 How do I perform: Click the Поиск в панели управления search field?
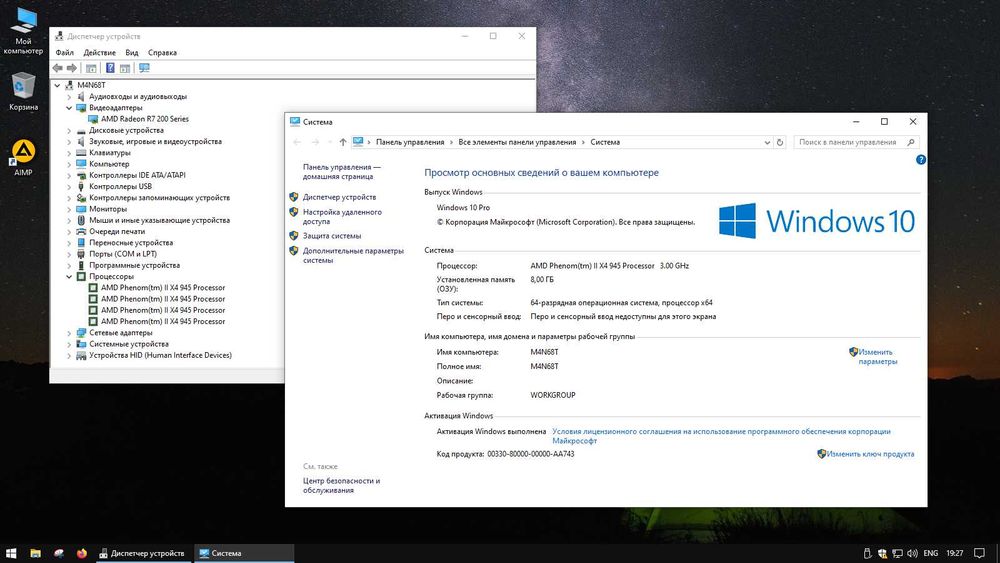tap(857, 142)
